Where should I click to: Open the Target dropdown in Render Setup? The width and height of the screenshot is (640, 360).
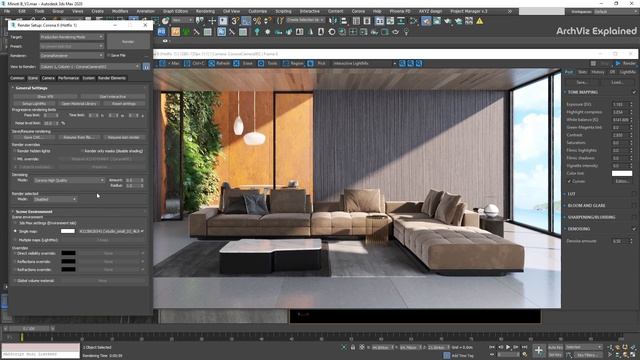point(72,37)
